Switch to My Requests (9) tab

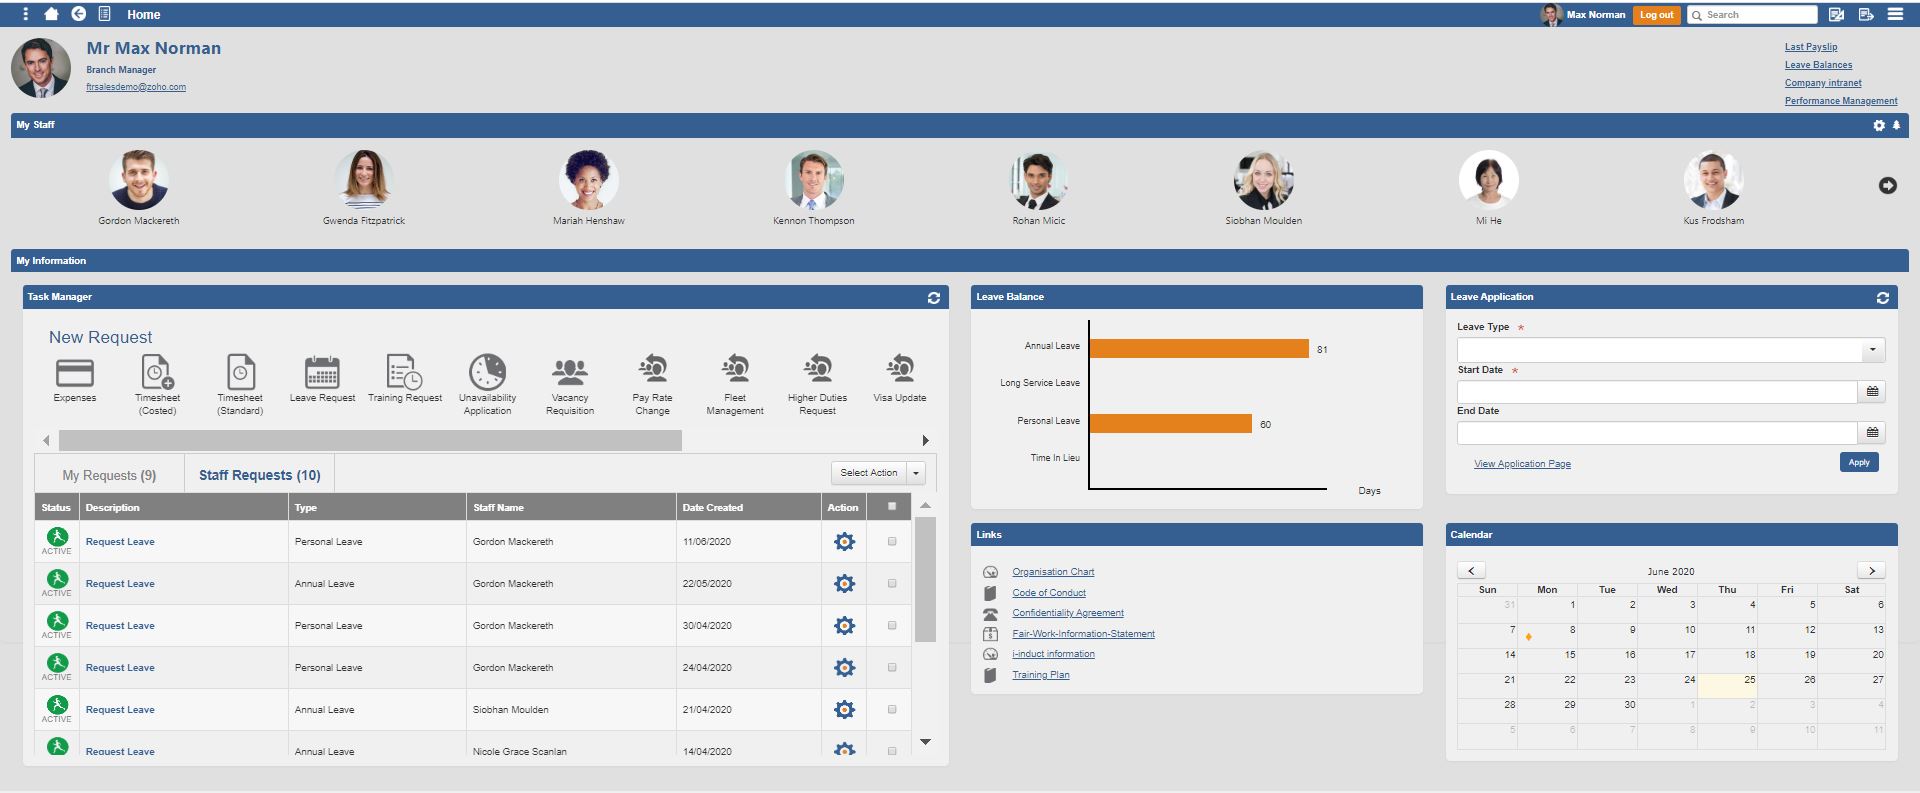pos(109,476)
